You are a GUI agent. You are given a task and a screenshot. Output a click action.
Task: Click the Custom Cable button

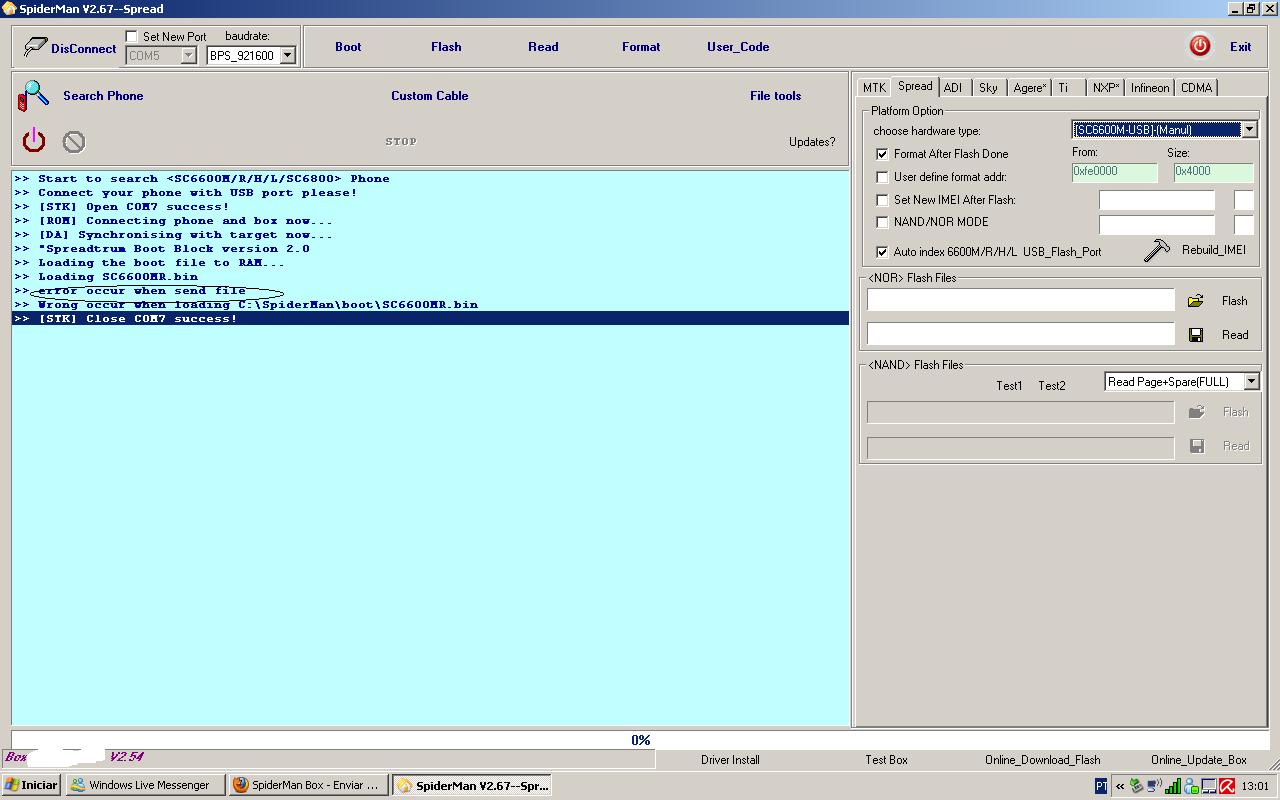(430, 96)
